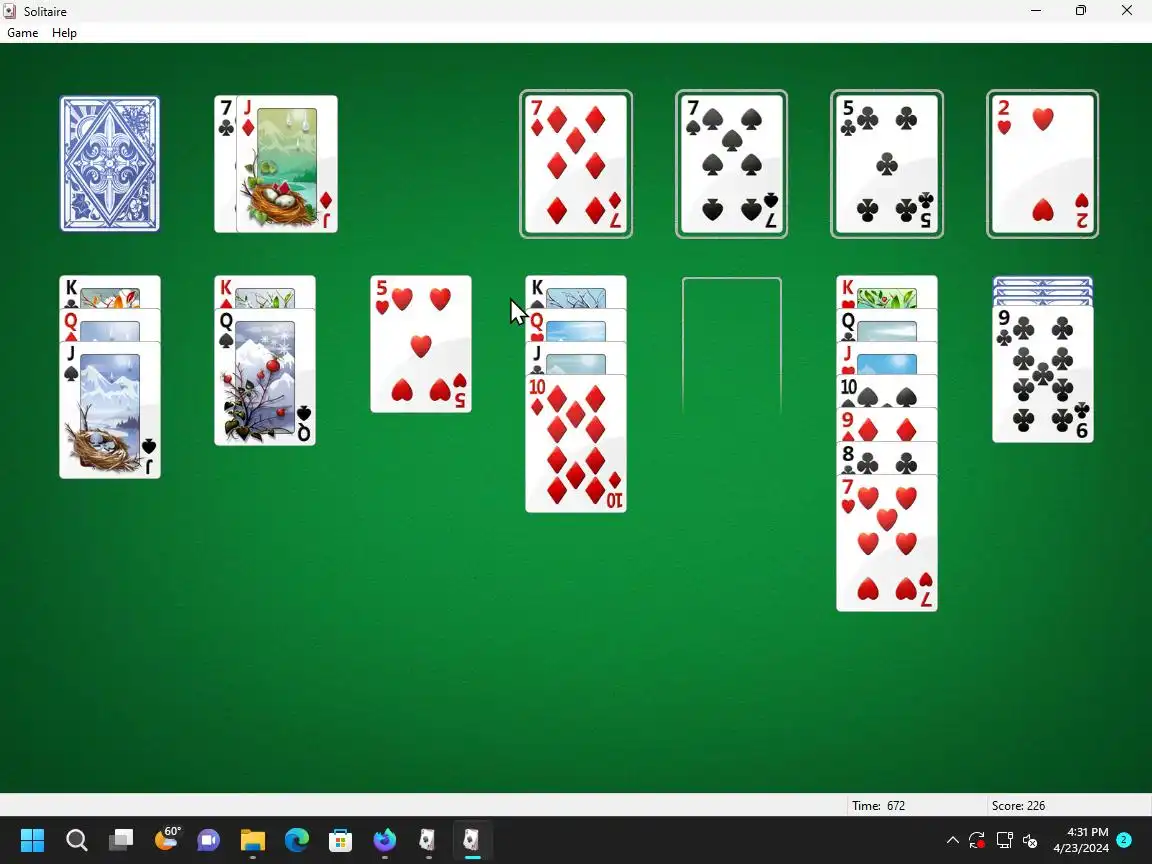Pick the King of clubs in the tableau

point(109,292)
